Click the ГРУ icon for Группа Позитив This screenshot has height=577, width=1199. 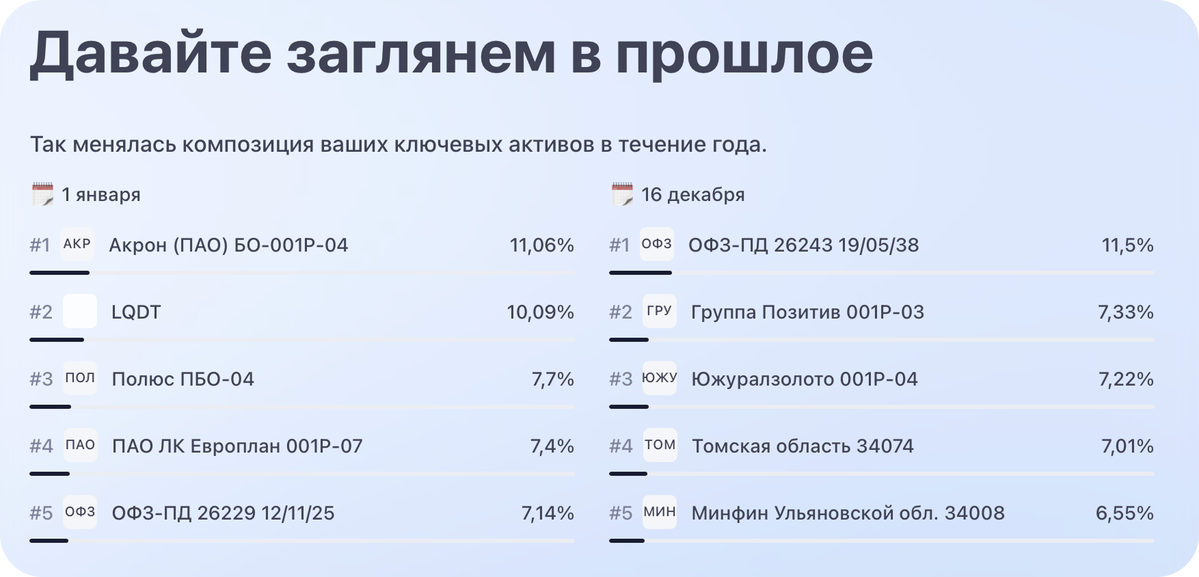pyautogui.click(x=659, y=312)
